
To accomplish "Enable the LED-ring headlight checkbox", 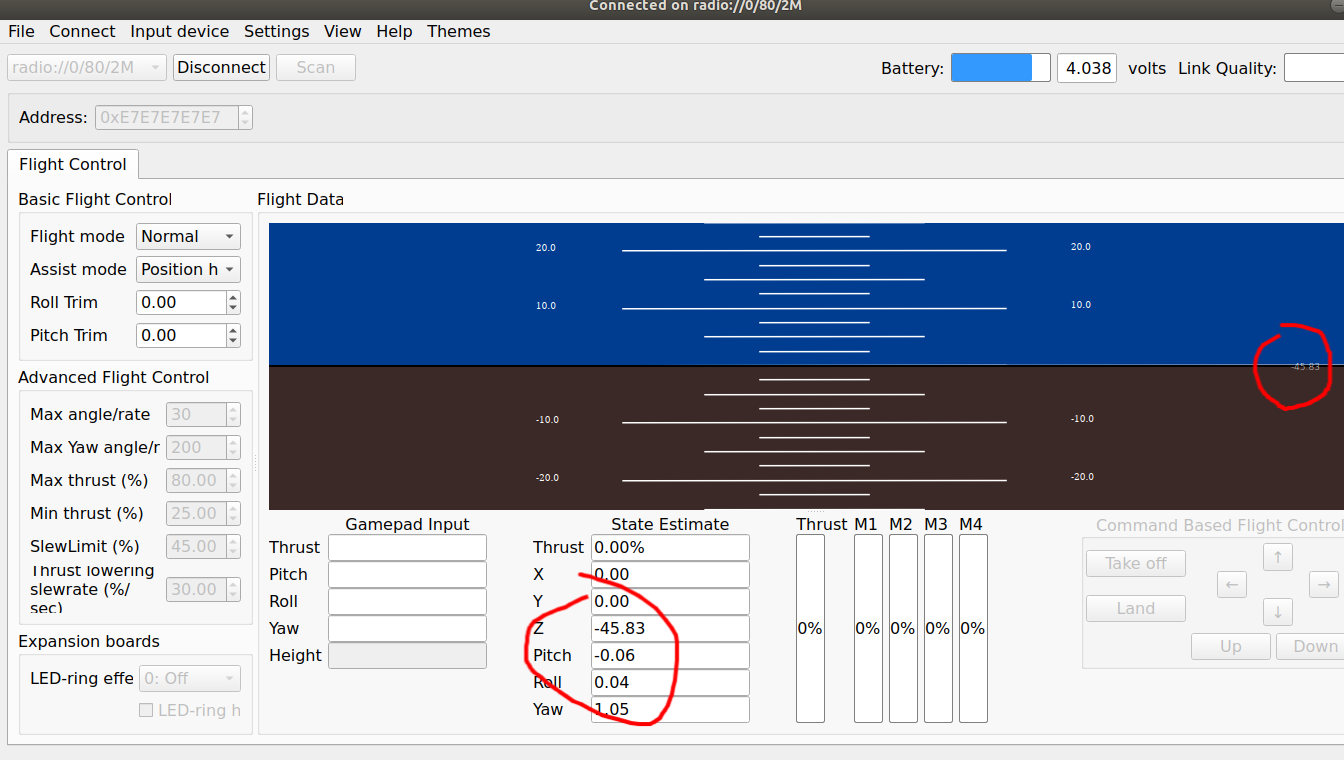I will coord(146,710).
